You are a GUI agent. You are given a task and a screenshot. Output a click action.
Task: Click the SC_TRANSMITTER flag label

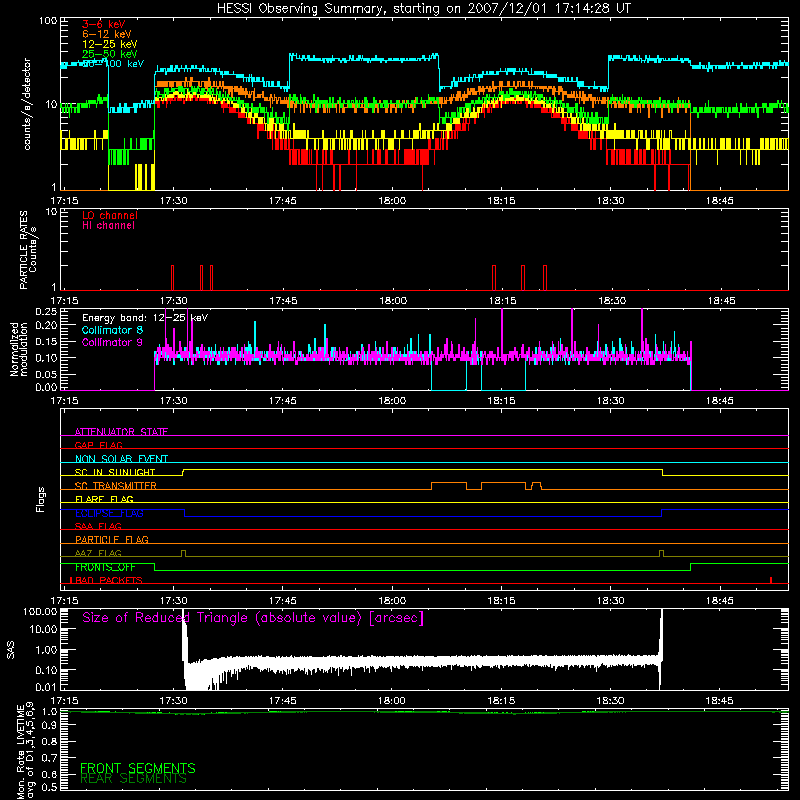coord(116,485)
